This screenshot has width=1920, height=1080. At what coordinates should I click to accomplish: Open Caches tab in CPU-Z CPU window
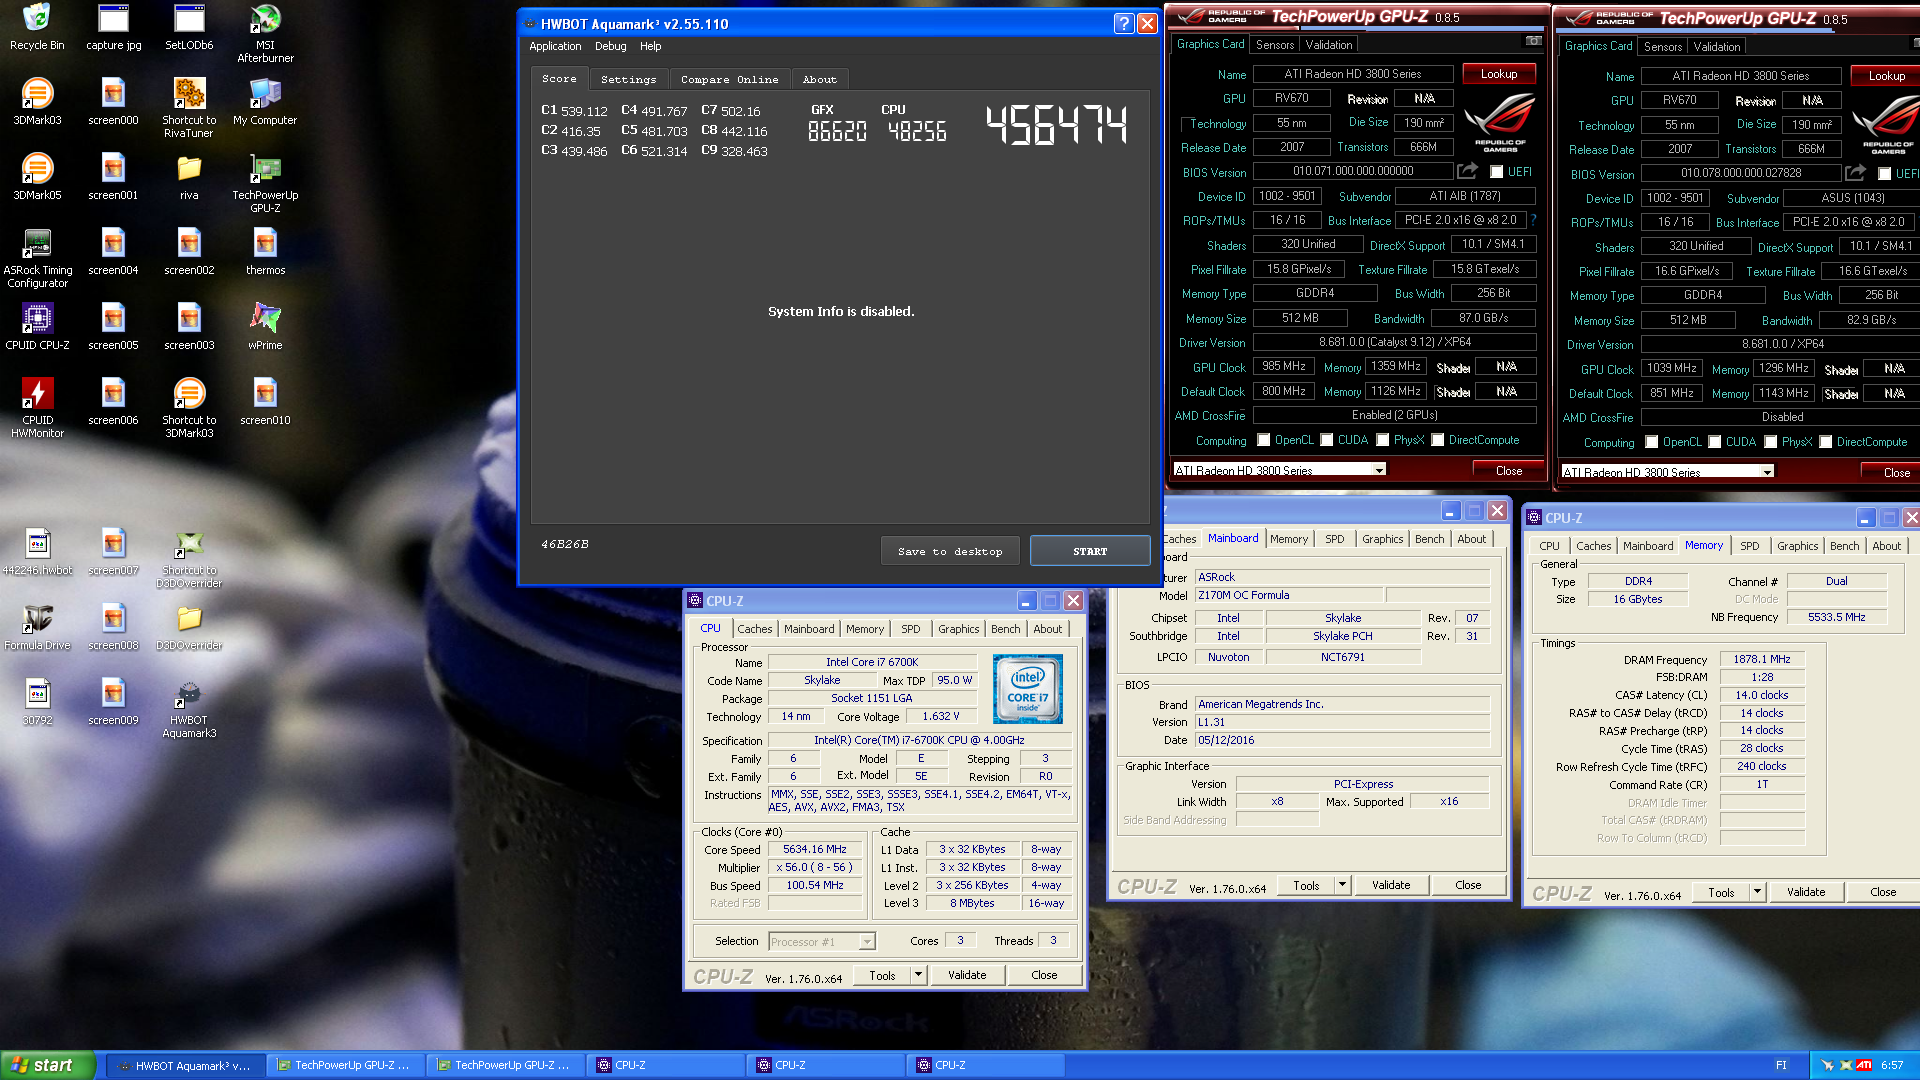pos(754,629)
